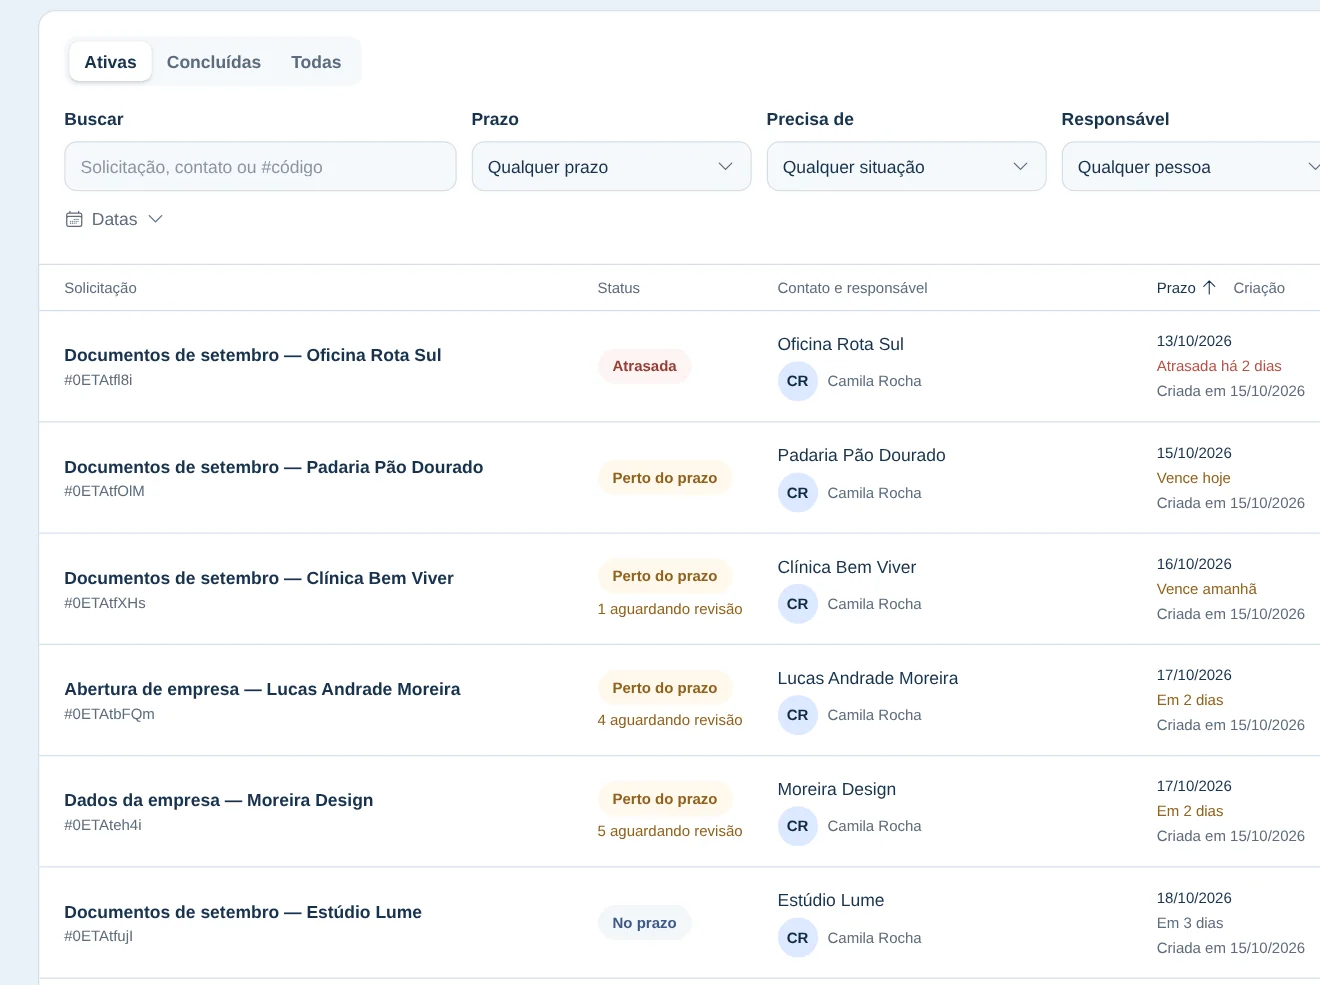
Task: Click the No prazo status badge
Action: point(644,923)
